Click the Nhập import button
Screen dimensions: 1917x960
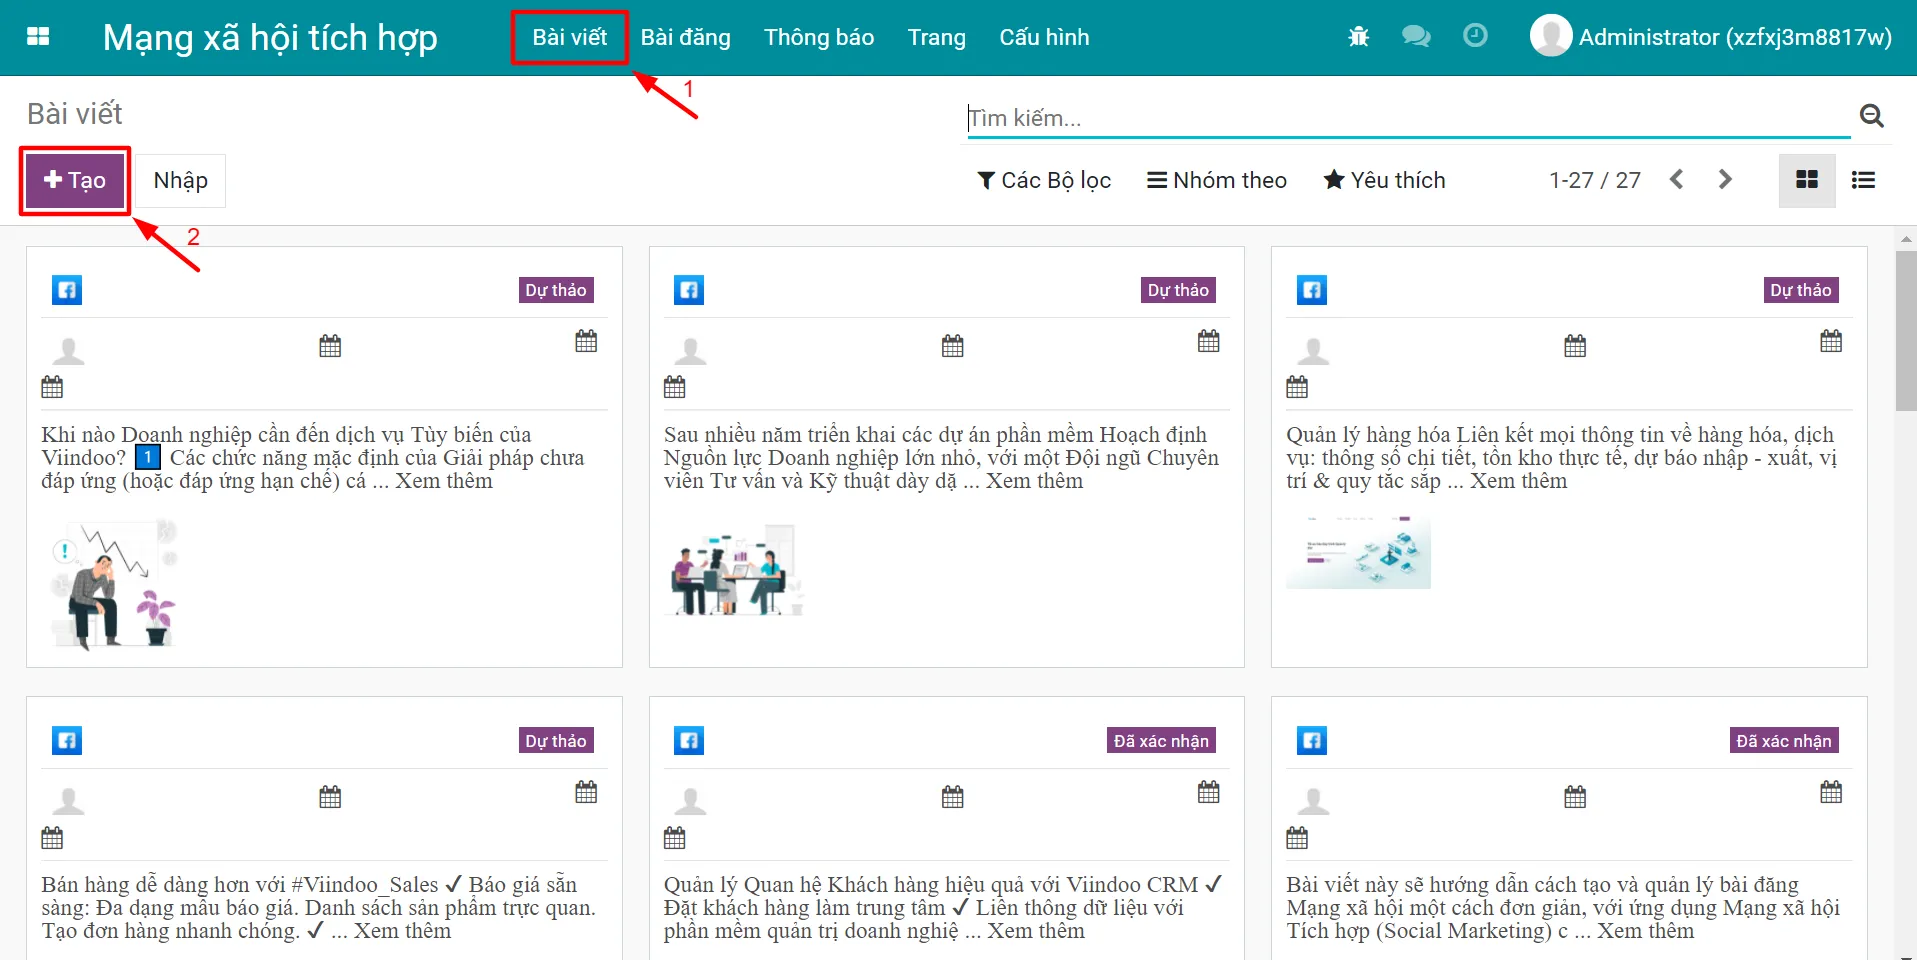pyautogui.click(x=181, y=180)
